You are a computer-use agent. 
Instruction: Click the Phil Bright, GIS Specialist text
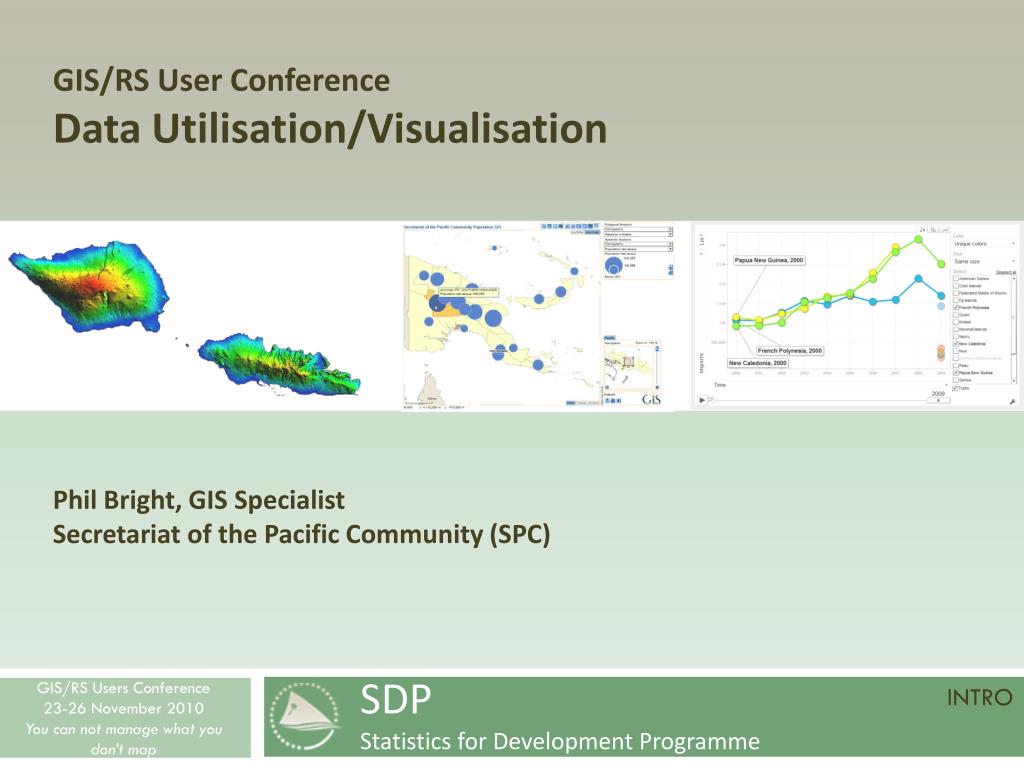click(199, 500)
